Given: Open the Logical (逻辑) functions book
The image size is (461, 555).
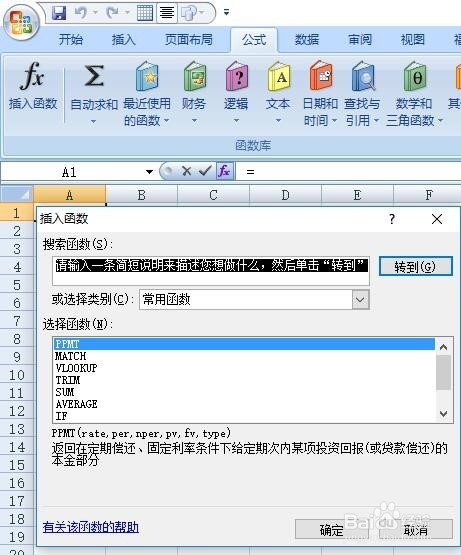Looking at the screenshot, I should click(x=237, y=76).
